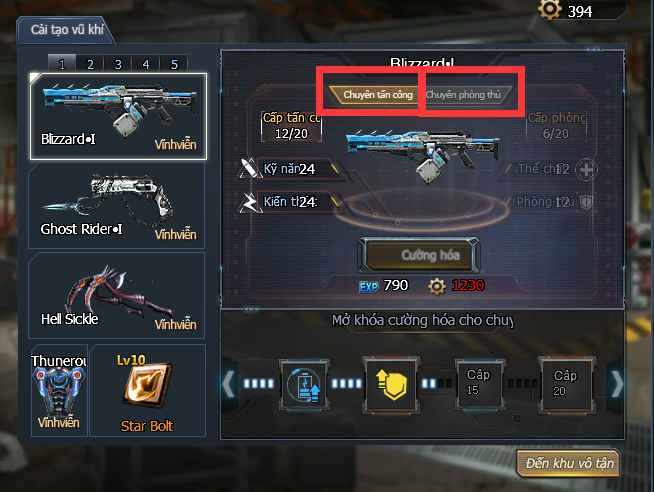Show next unlock milestones with right arrow
The width and height of the screenshot is (654, 492).
click(x=617, y=384)
